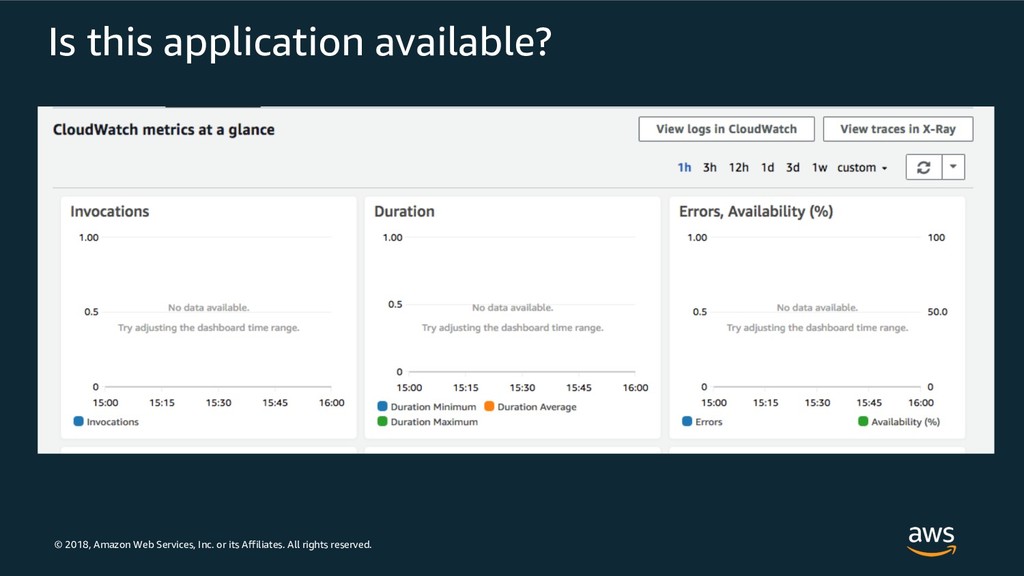This screenshot has height=576, width=1024.
Task: Click the blue Errors legend swatch
Action: (x=687, y=421)
